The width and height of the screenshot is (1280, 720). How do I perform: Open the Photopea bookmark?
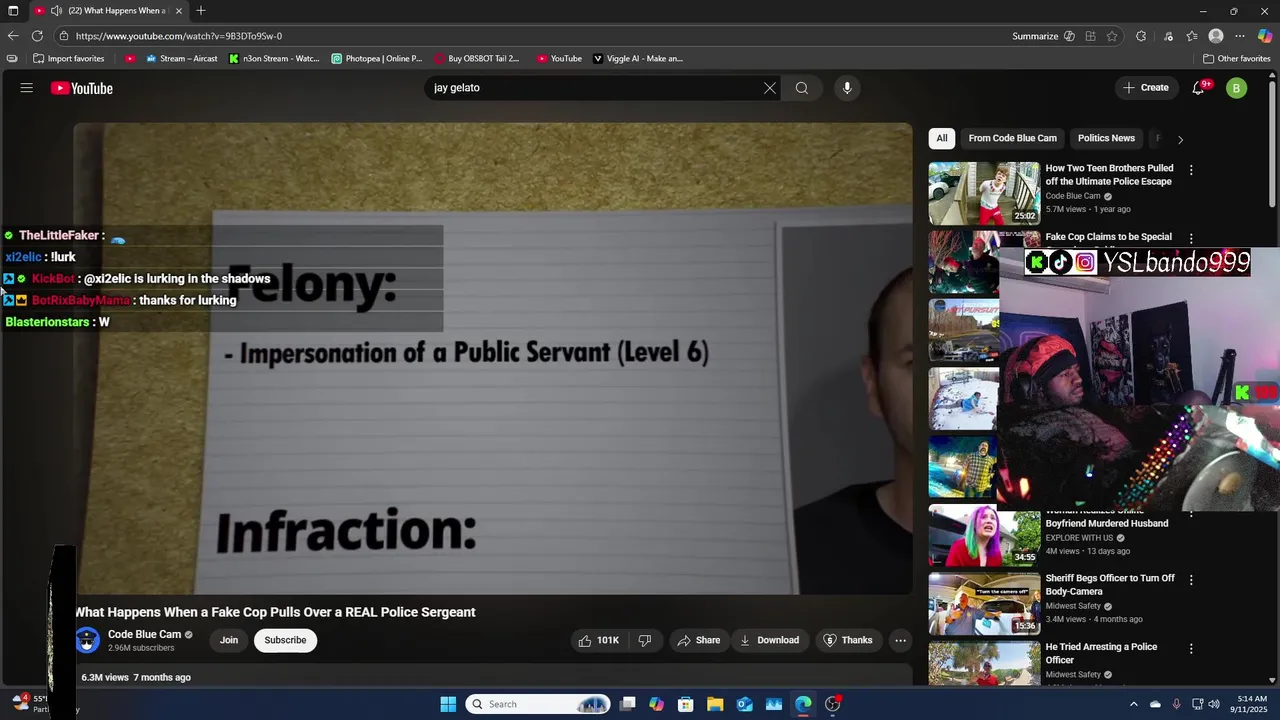click(377, 58)
